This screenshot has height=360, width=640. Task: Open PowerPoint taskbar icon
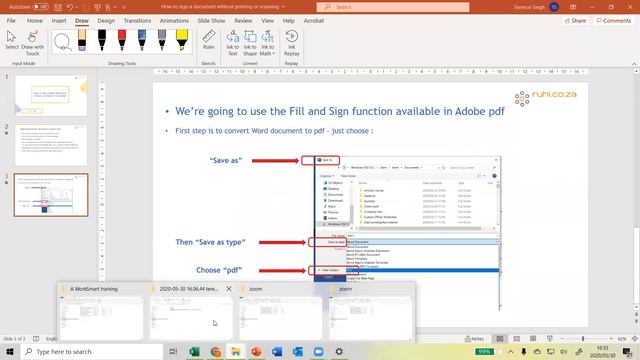[x=256, y=351]
